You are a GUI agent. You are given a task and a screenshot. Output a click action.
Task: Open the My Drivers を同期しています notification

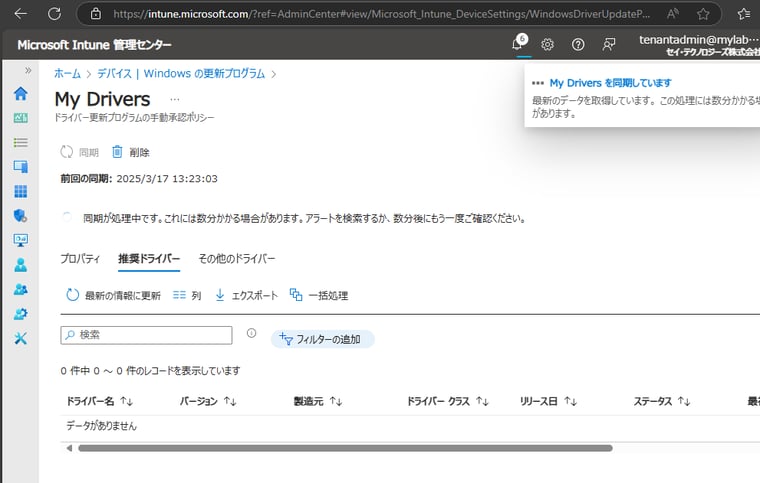[610, 83]
